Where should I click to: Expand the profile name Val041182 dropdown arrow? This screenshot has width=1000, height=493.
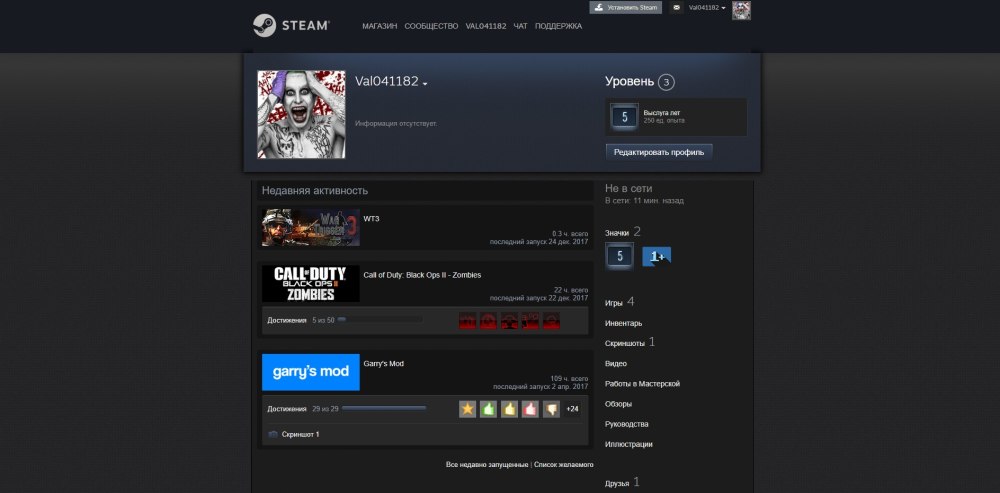[x=425, y=84]
